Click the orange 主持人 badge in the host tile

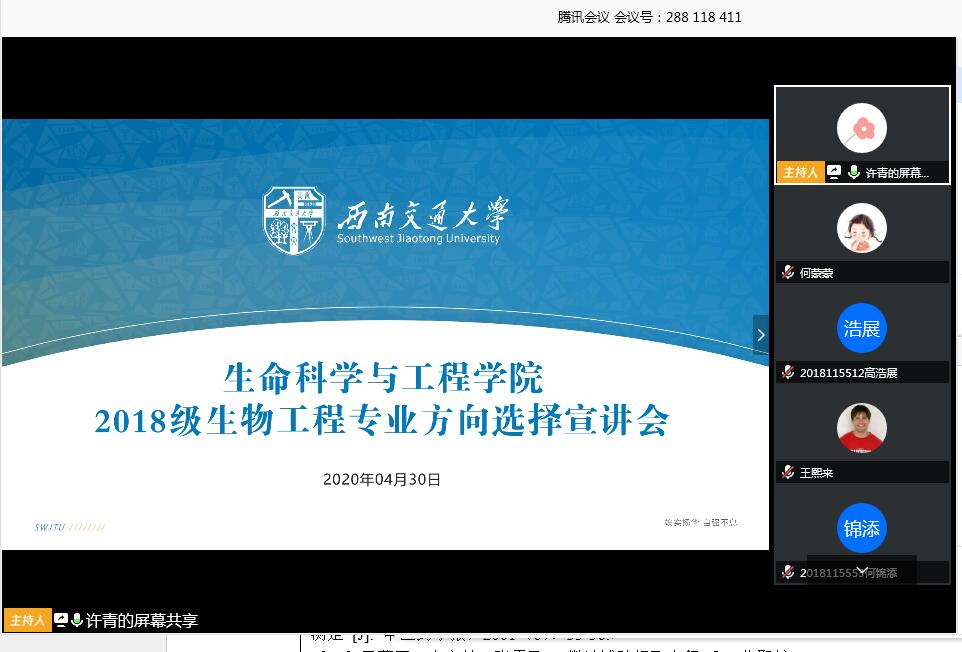[x=801, y=172]
